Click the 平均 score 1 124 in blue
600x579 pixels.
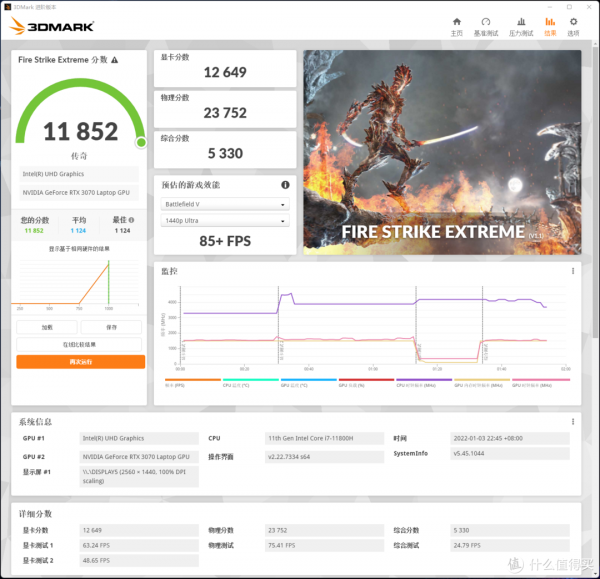(x=78, y=231)
